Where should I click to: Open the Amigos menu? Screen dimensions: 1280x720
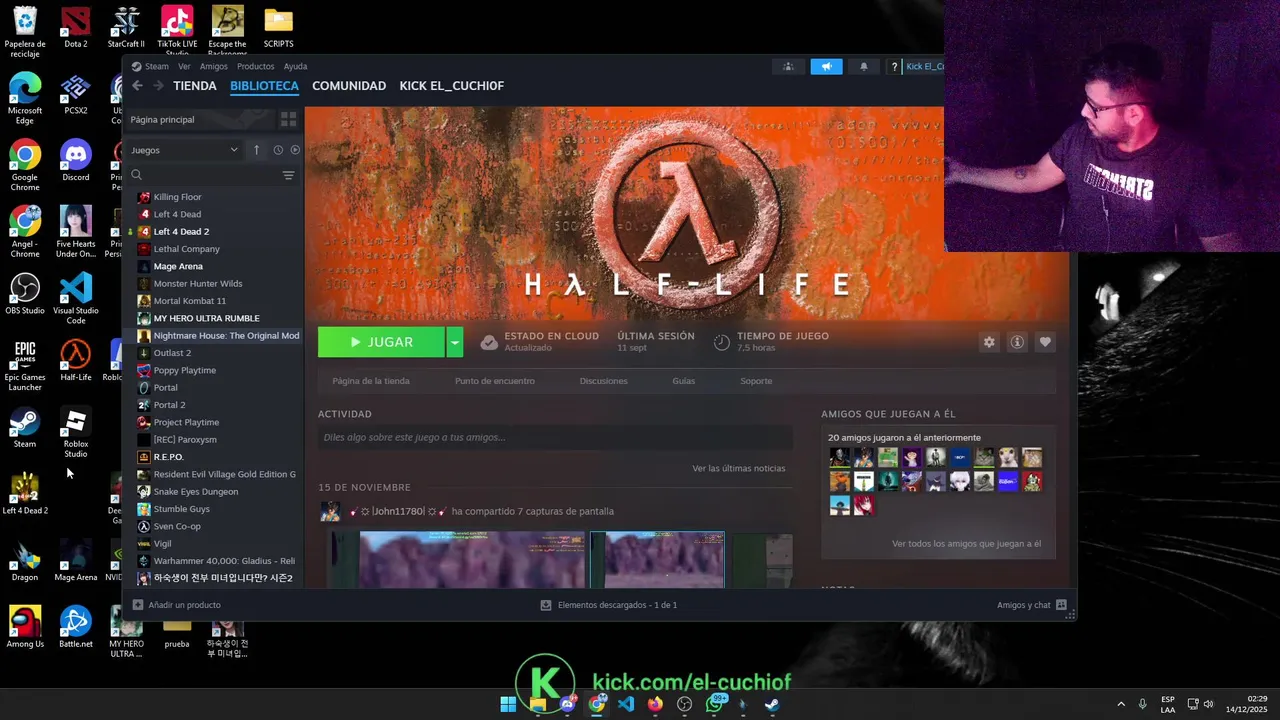pyautogui.click(x=214, y=66)
